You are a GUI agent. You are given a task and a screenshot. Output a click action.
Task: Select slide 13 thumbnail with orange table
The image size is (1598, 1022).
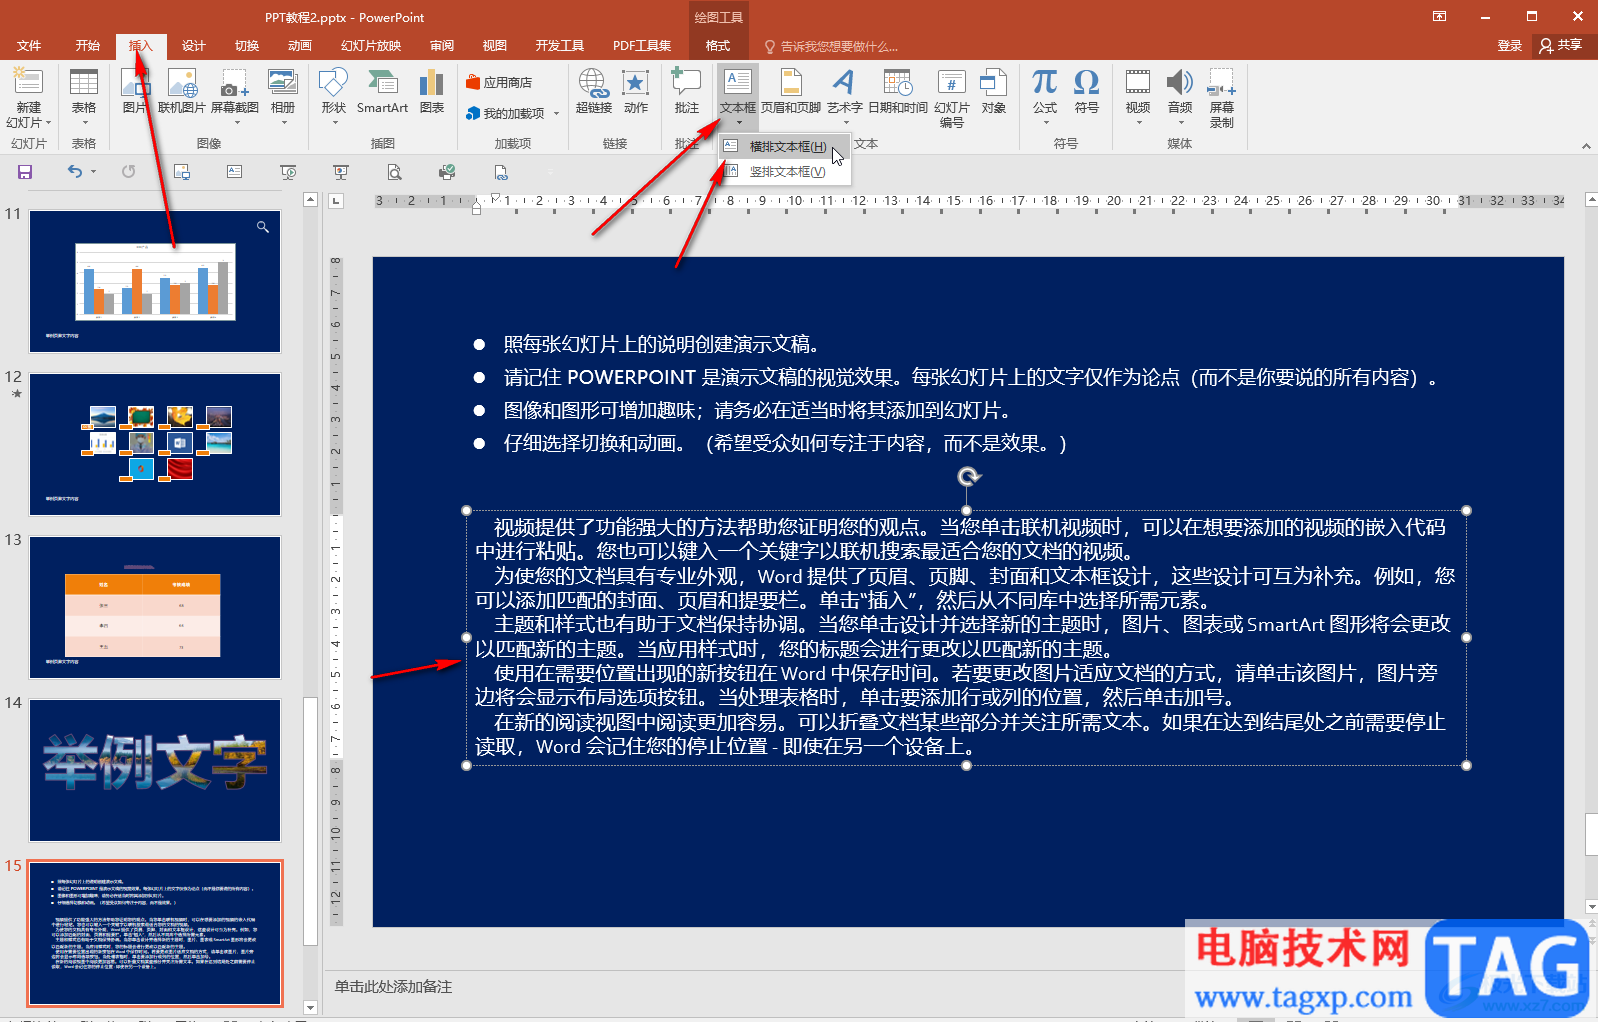pyautogui.click(x=155, y=607)
